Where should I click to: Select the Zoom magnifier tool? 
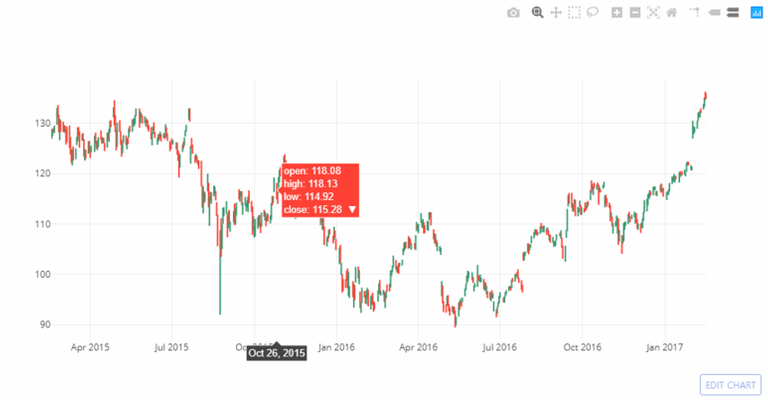(537, 13)
